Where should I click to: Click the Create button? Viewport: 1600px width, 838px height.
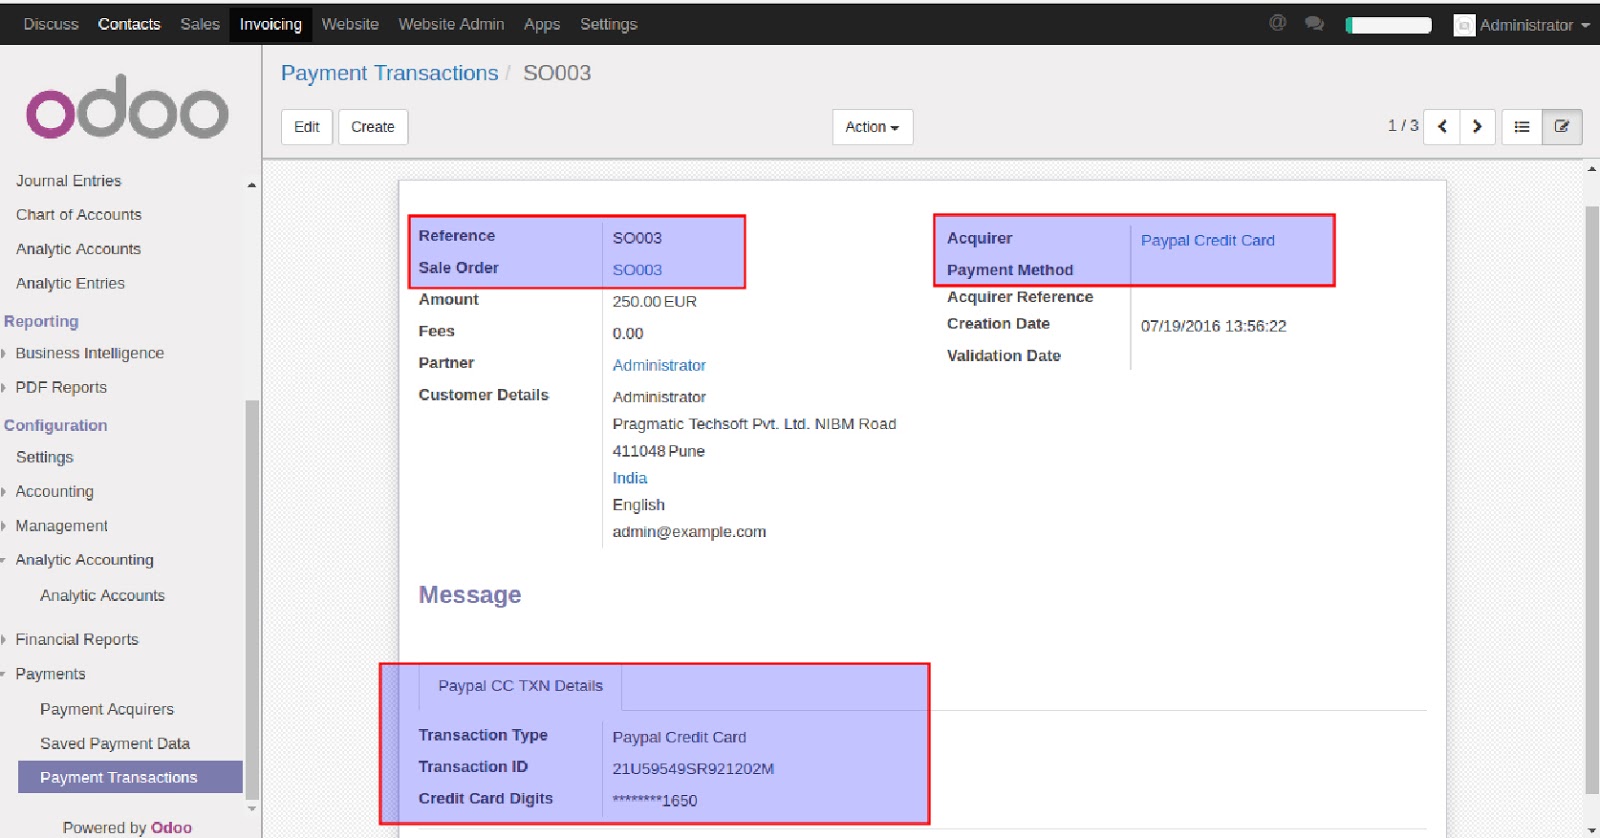373,127
